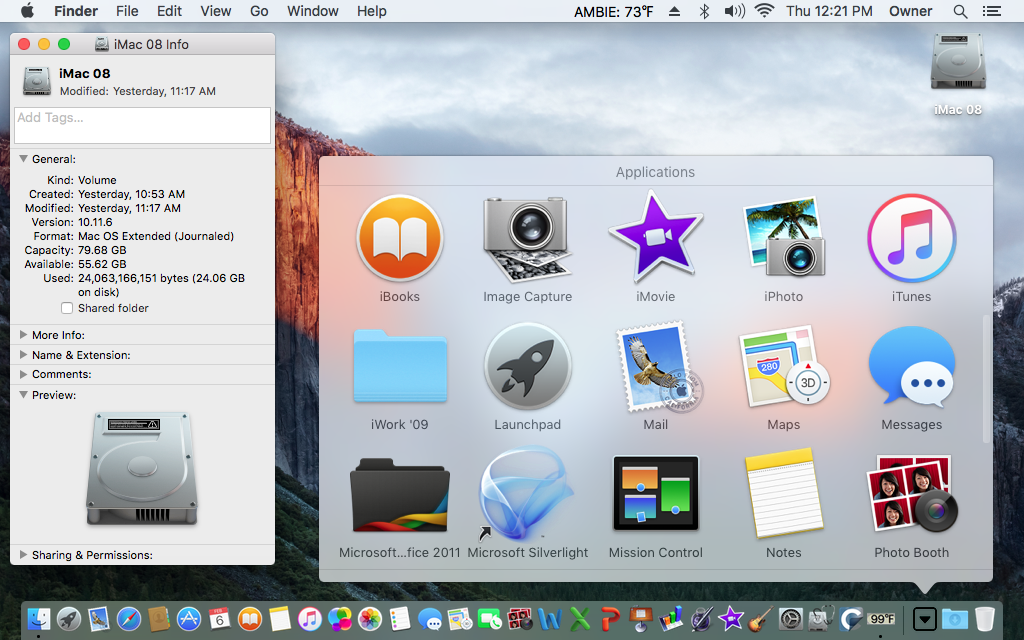Open iBooks in the Applications stack
This screenshot has height=640, width=1024.
coord(400,238)
